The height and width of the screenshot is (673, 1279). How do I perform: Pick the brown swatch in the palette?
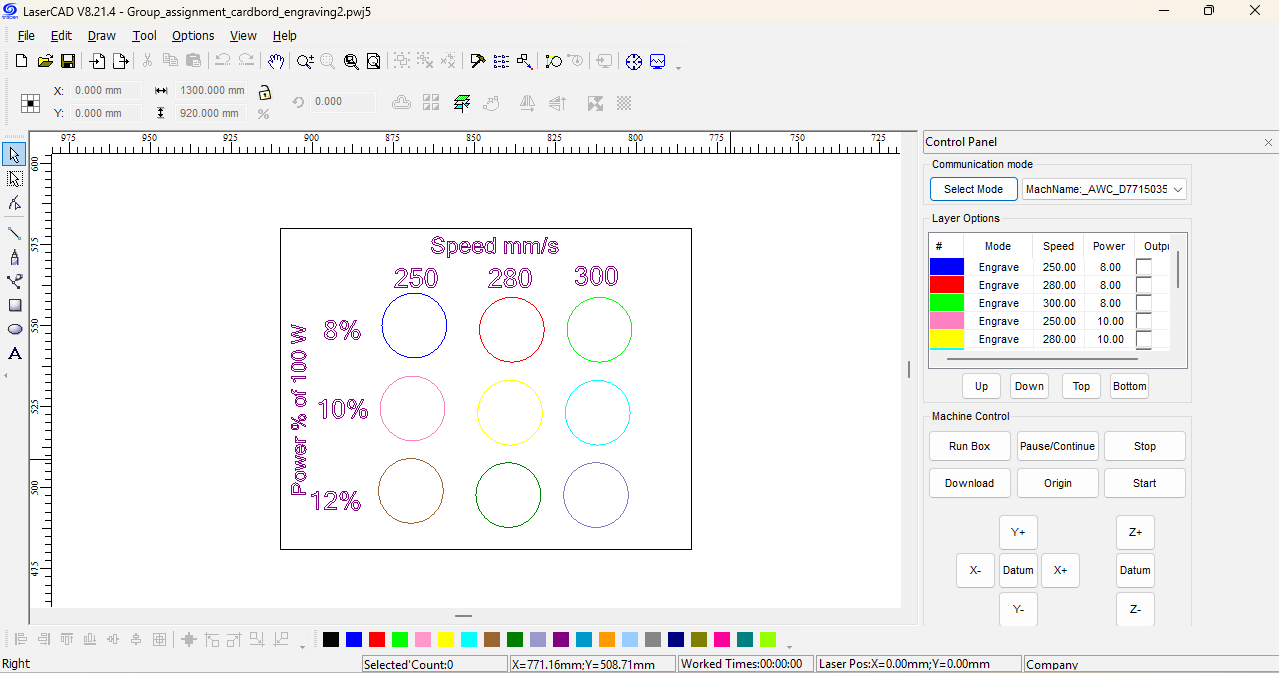click(492, 639)
